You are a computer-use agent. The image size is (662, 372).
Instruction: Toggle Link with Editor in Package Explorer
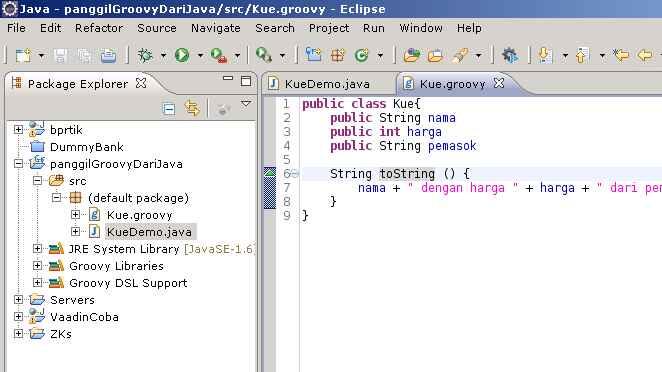[192, 109]
